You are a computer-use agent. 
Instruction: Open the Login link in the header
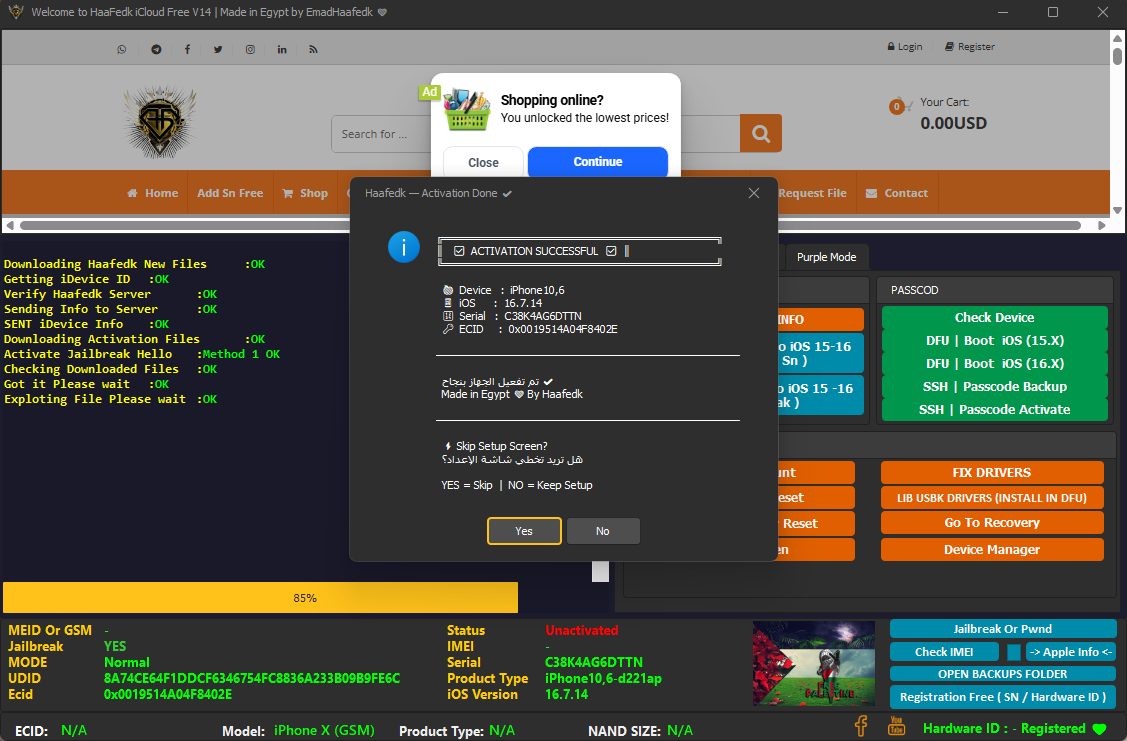pos(905,47)
